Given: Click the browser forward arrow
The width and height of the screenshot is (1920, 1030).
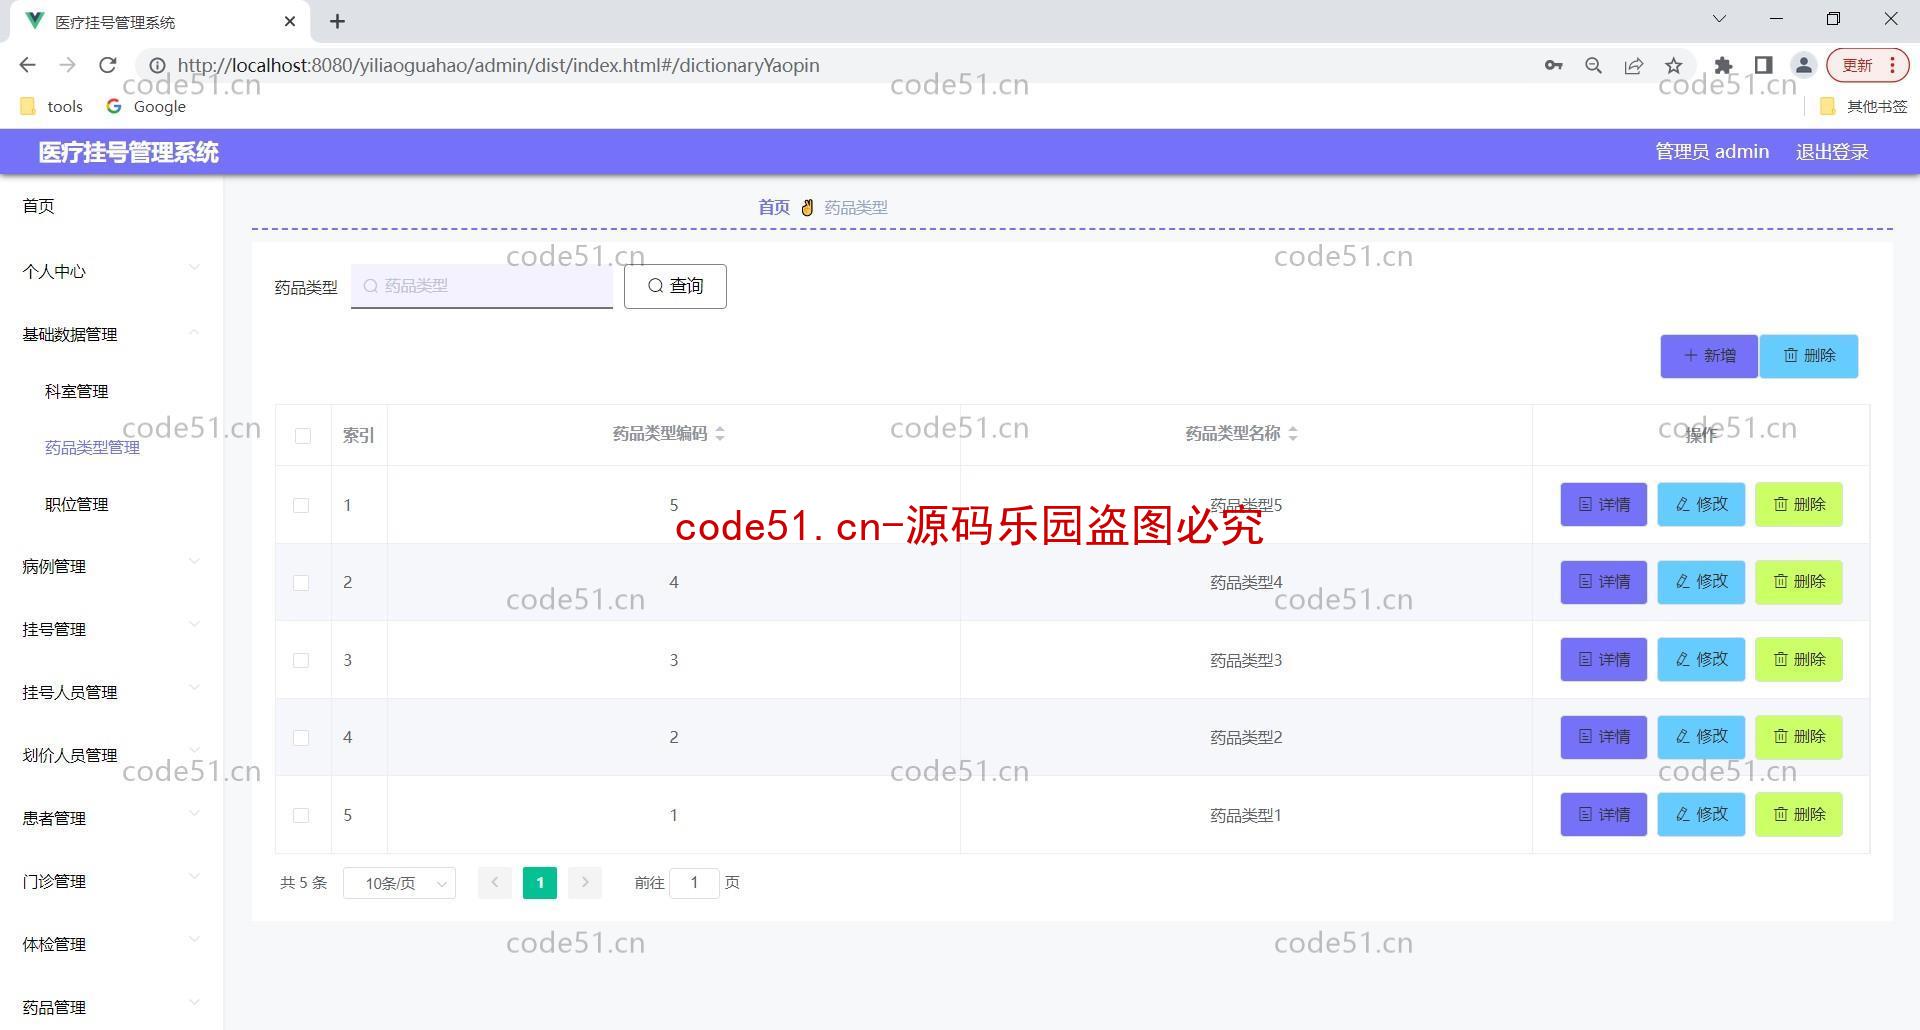Looking at the screenshot, I should tap(67, 65).
